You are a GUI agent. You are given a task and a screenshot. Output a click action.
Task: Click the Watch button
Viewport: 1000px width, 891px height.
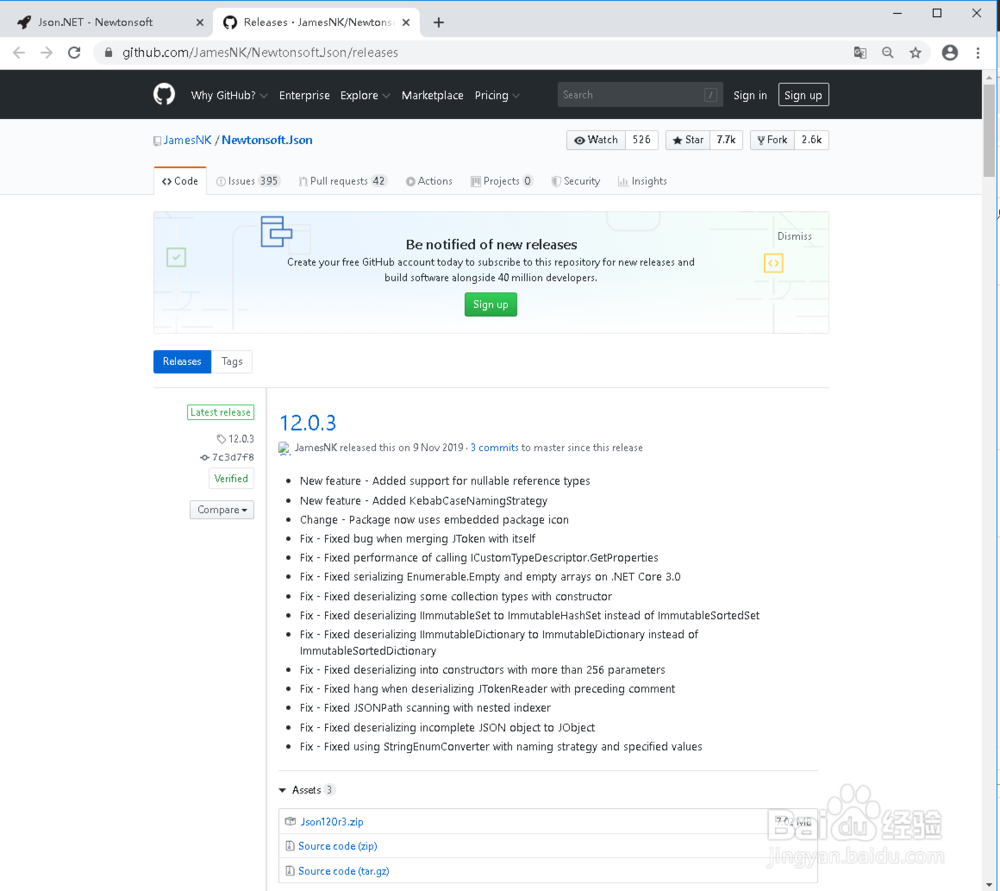596,140
